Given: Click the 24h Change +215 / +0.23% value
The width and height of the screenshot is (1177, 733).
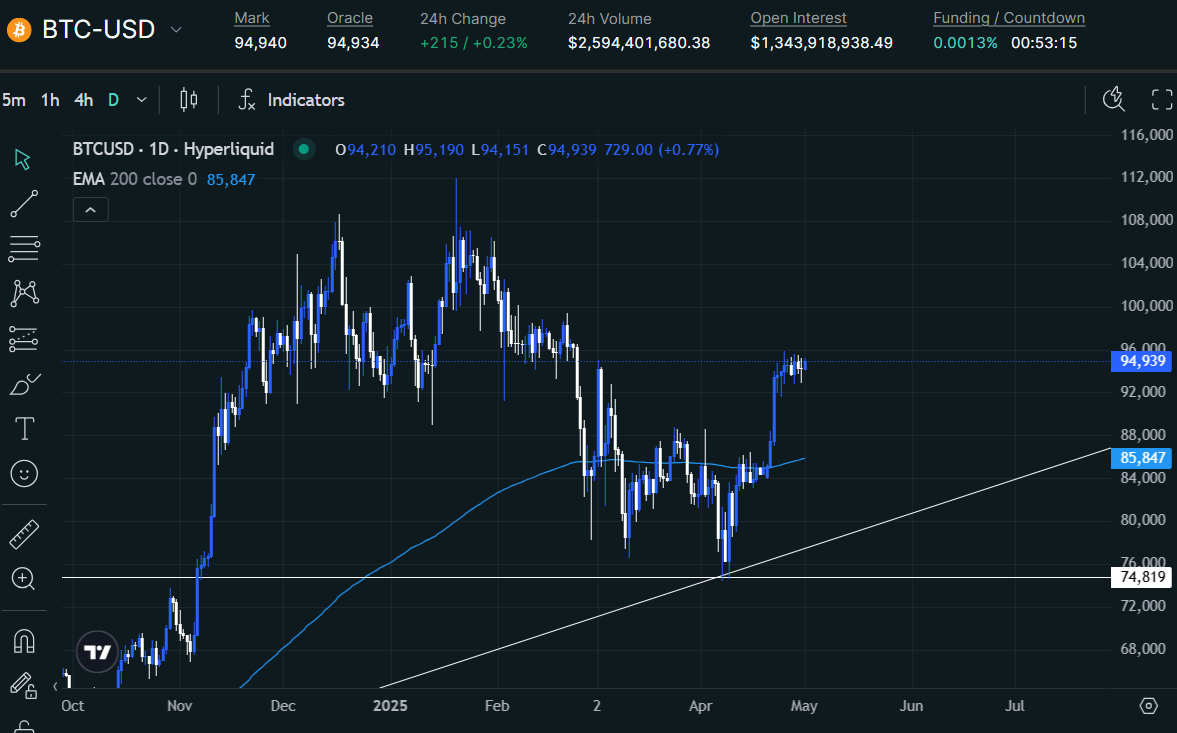Looking at the screenshot, I should pos(474,43).
